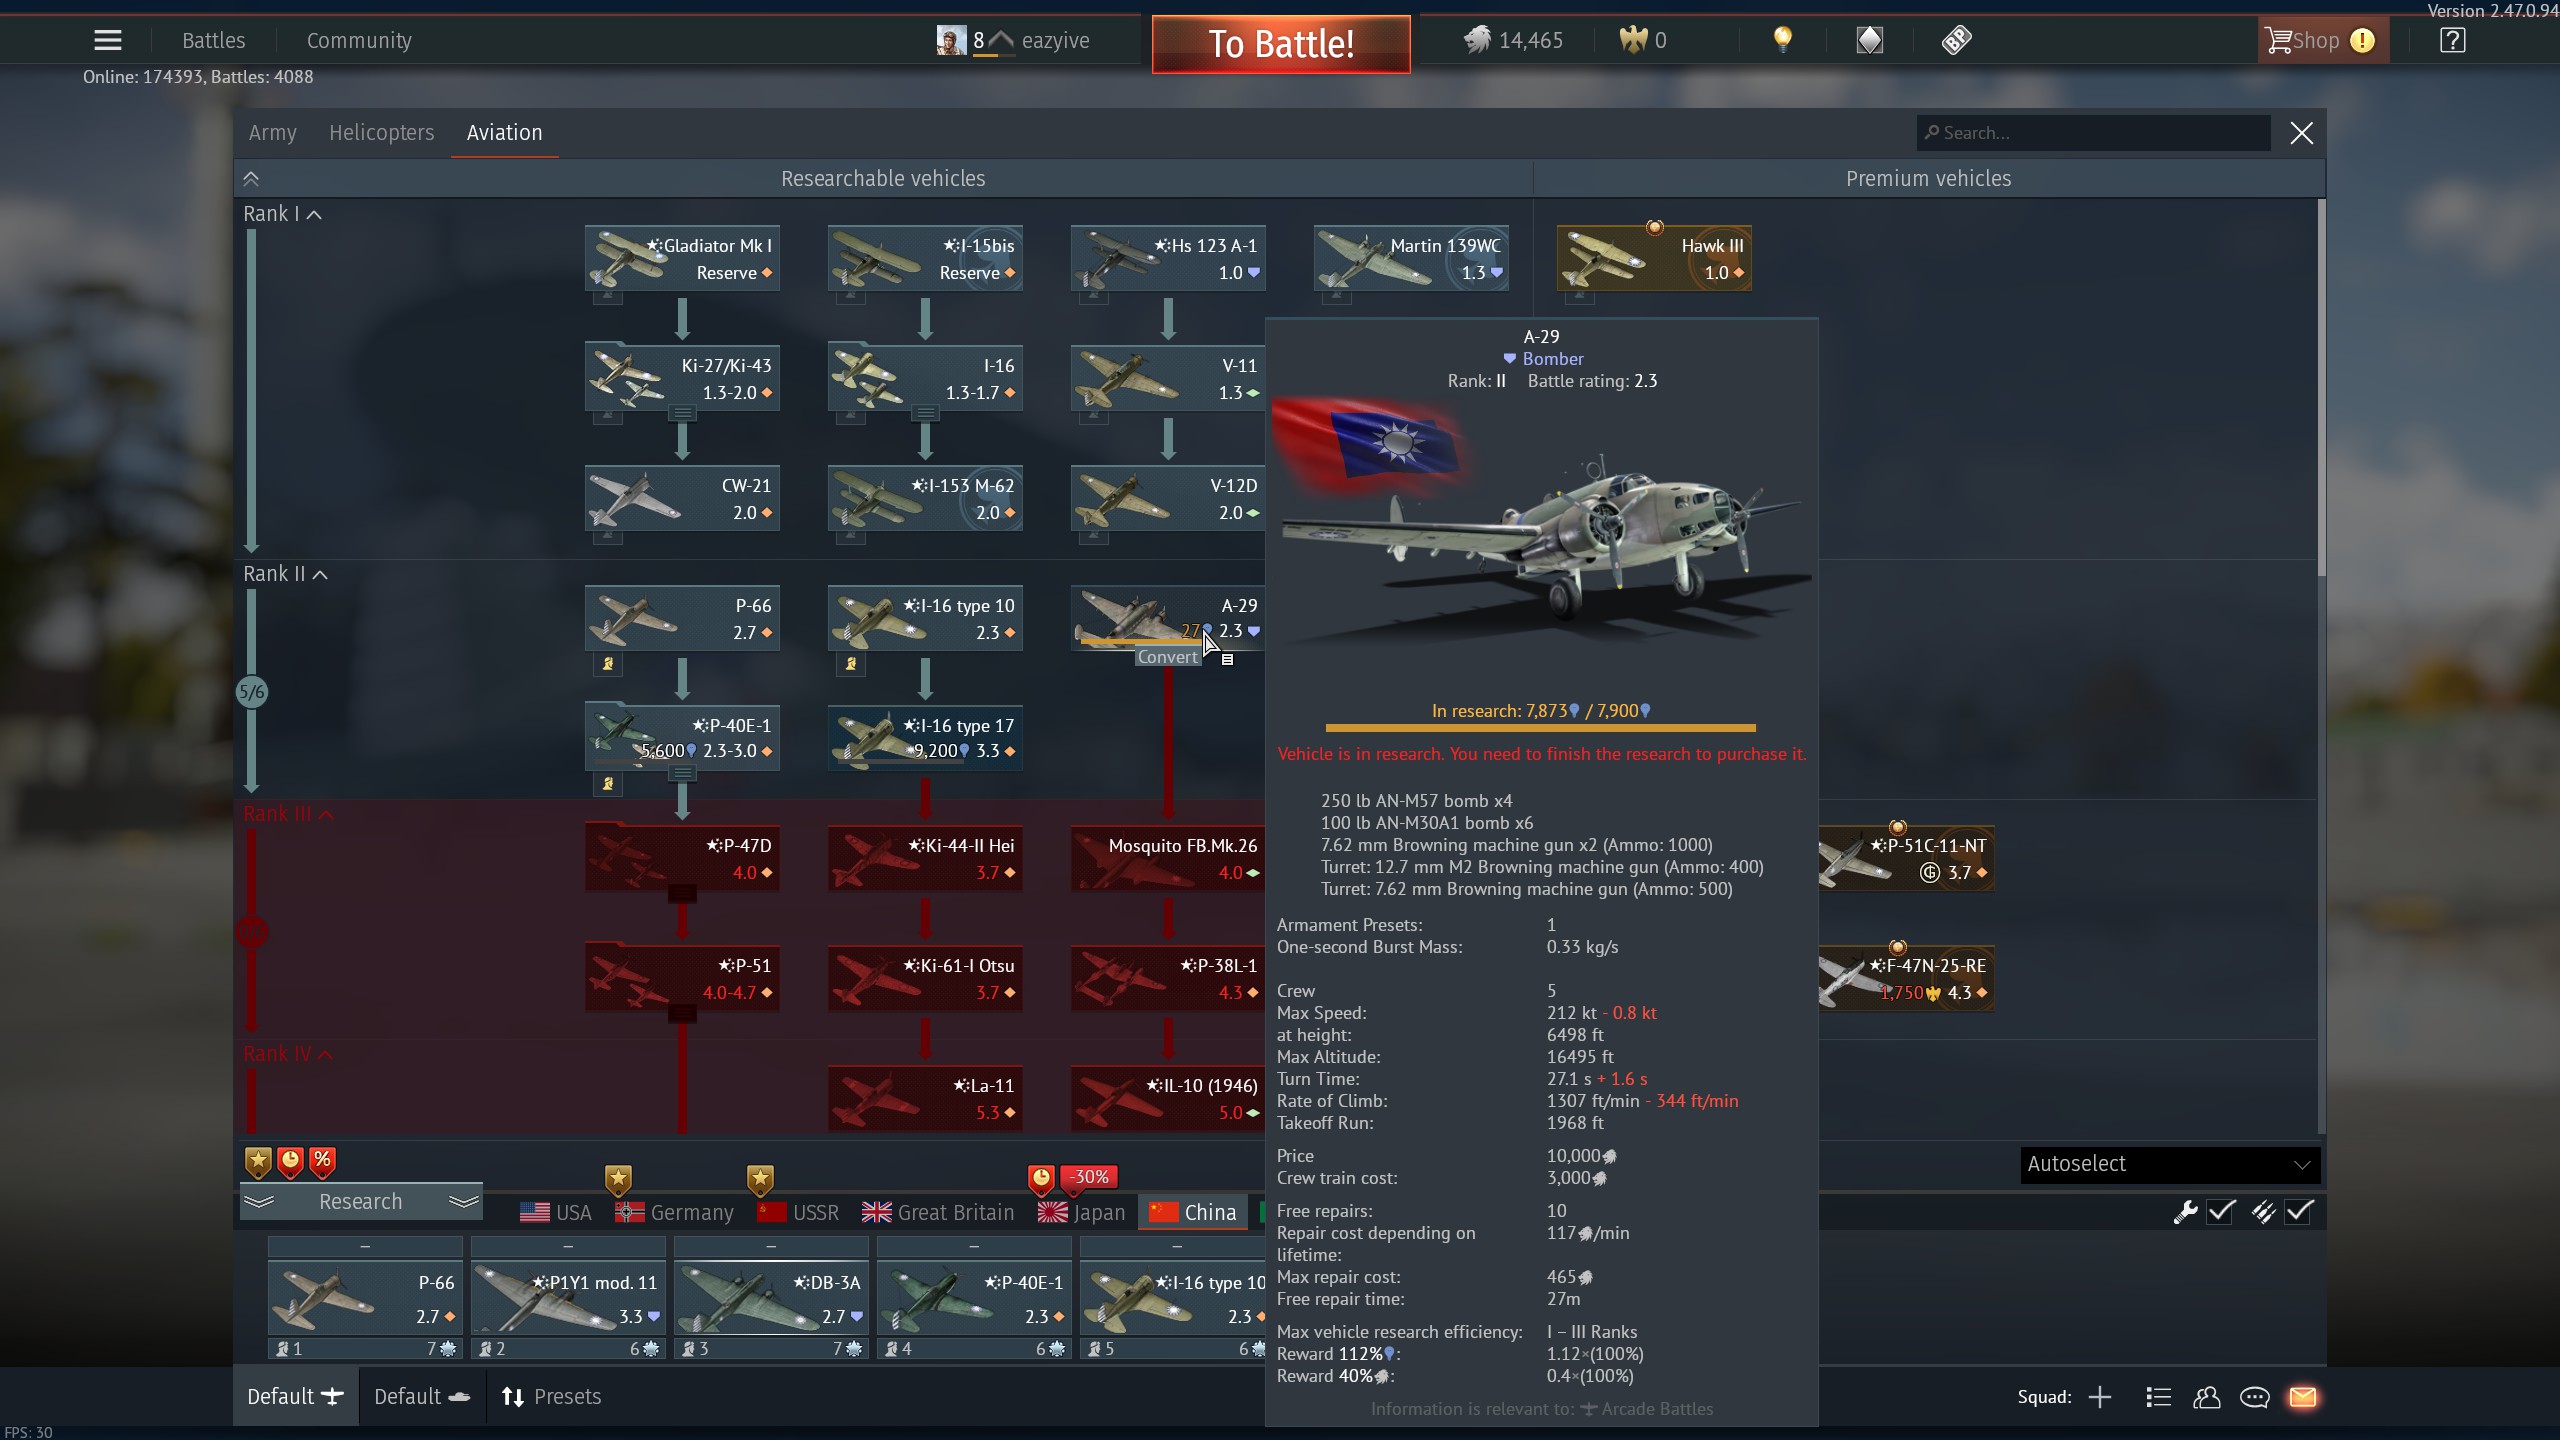Switch to the USA nation tab
The height and width of the screenshot is (1440, 2560).
tap(556, 1213)
